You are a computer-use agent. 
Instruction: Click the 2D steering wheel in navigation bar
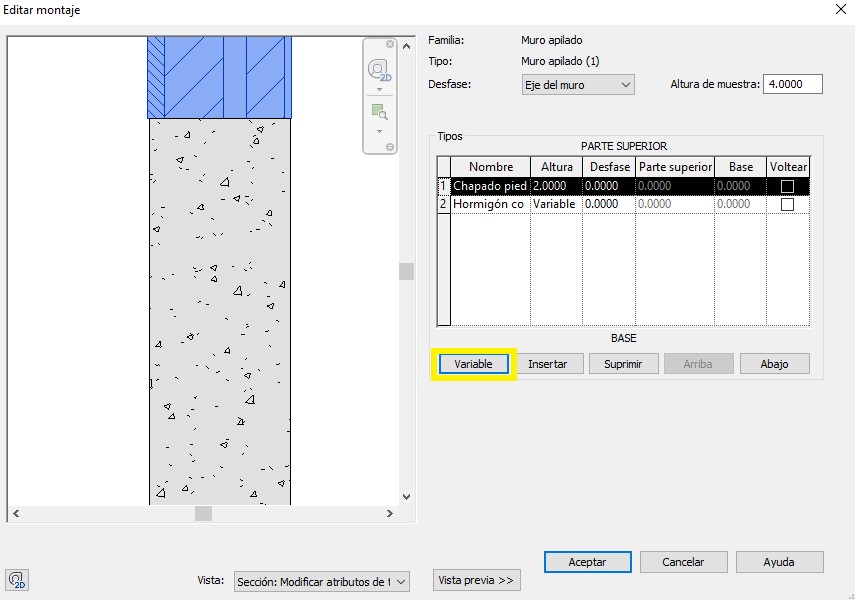tap(379, 70)
